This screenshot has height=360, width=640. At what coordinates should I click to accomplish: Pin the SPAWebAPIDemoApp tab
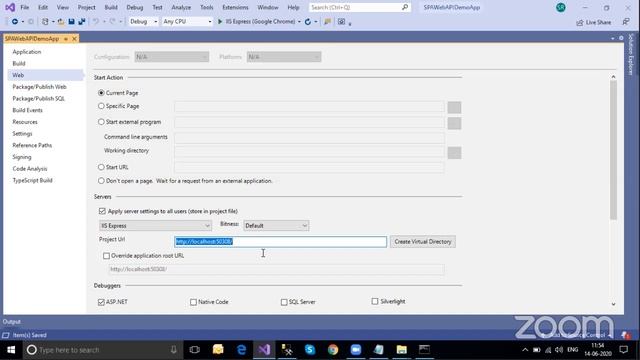click(66, 39)
